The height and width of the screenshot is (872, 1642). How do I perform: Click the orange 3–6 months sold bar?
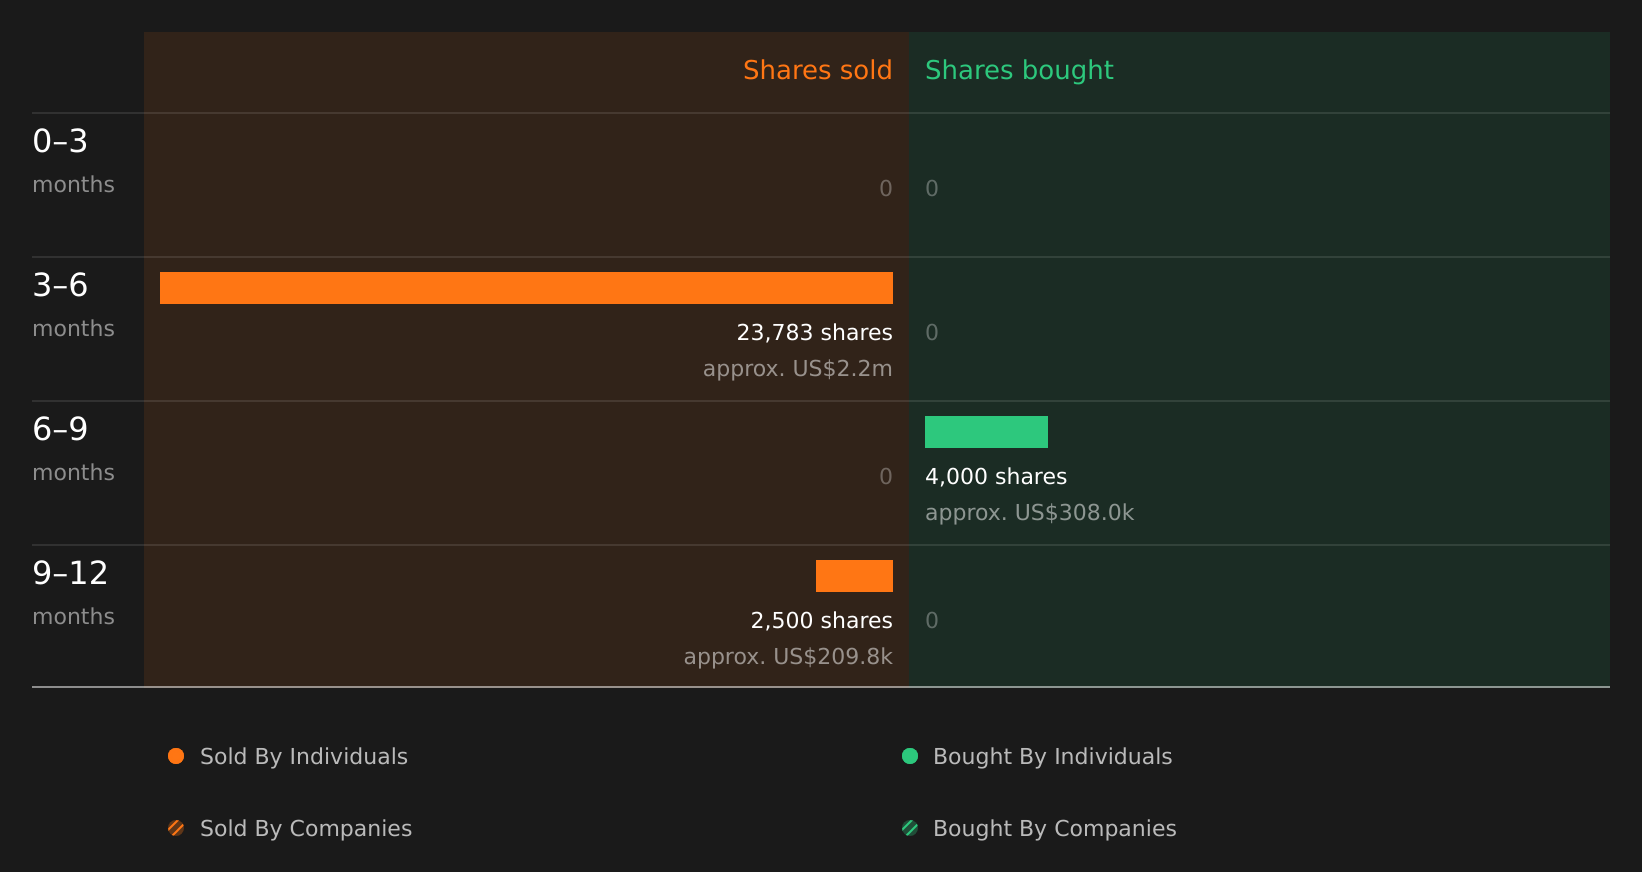coord(526,288)
